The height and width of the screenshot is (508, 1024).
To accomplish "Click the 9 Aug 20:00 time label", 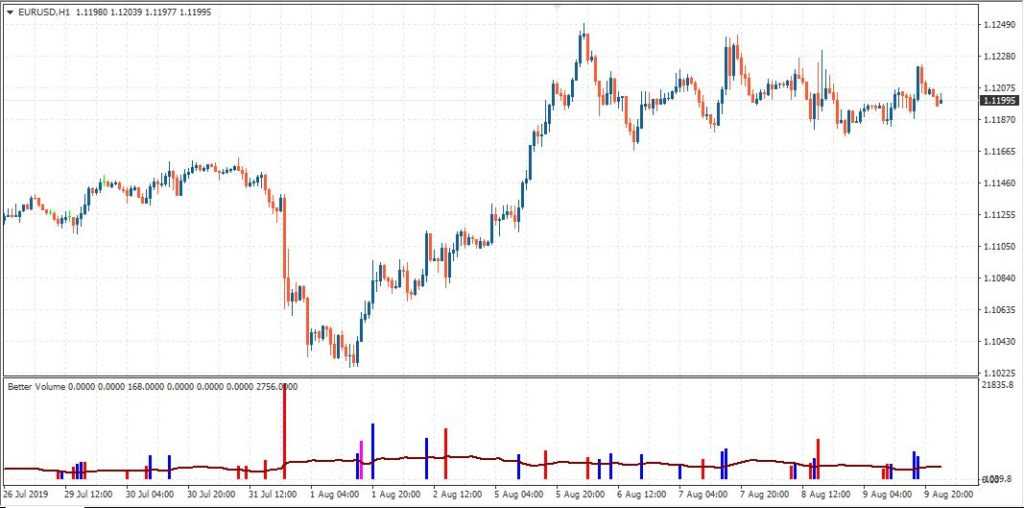I will (x=950, y=494).
